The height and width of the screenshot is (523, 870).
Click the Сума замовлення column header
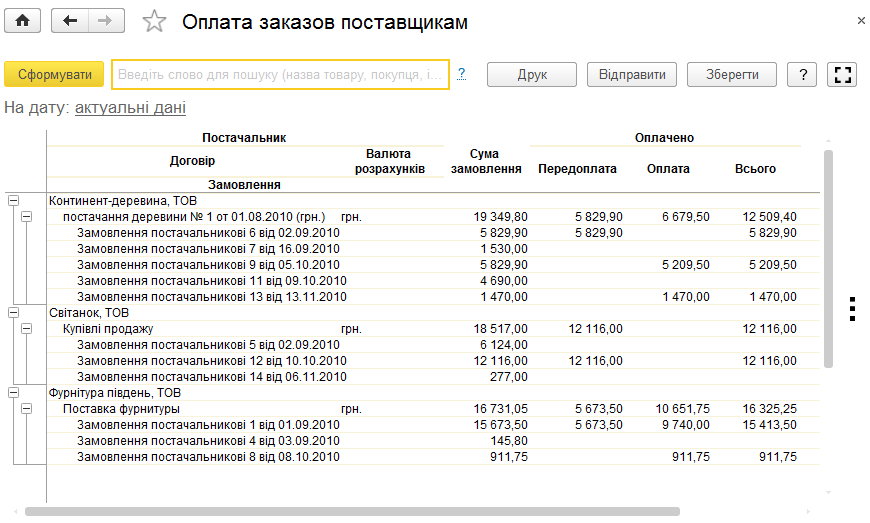pos(486,161)
